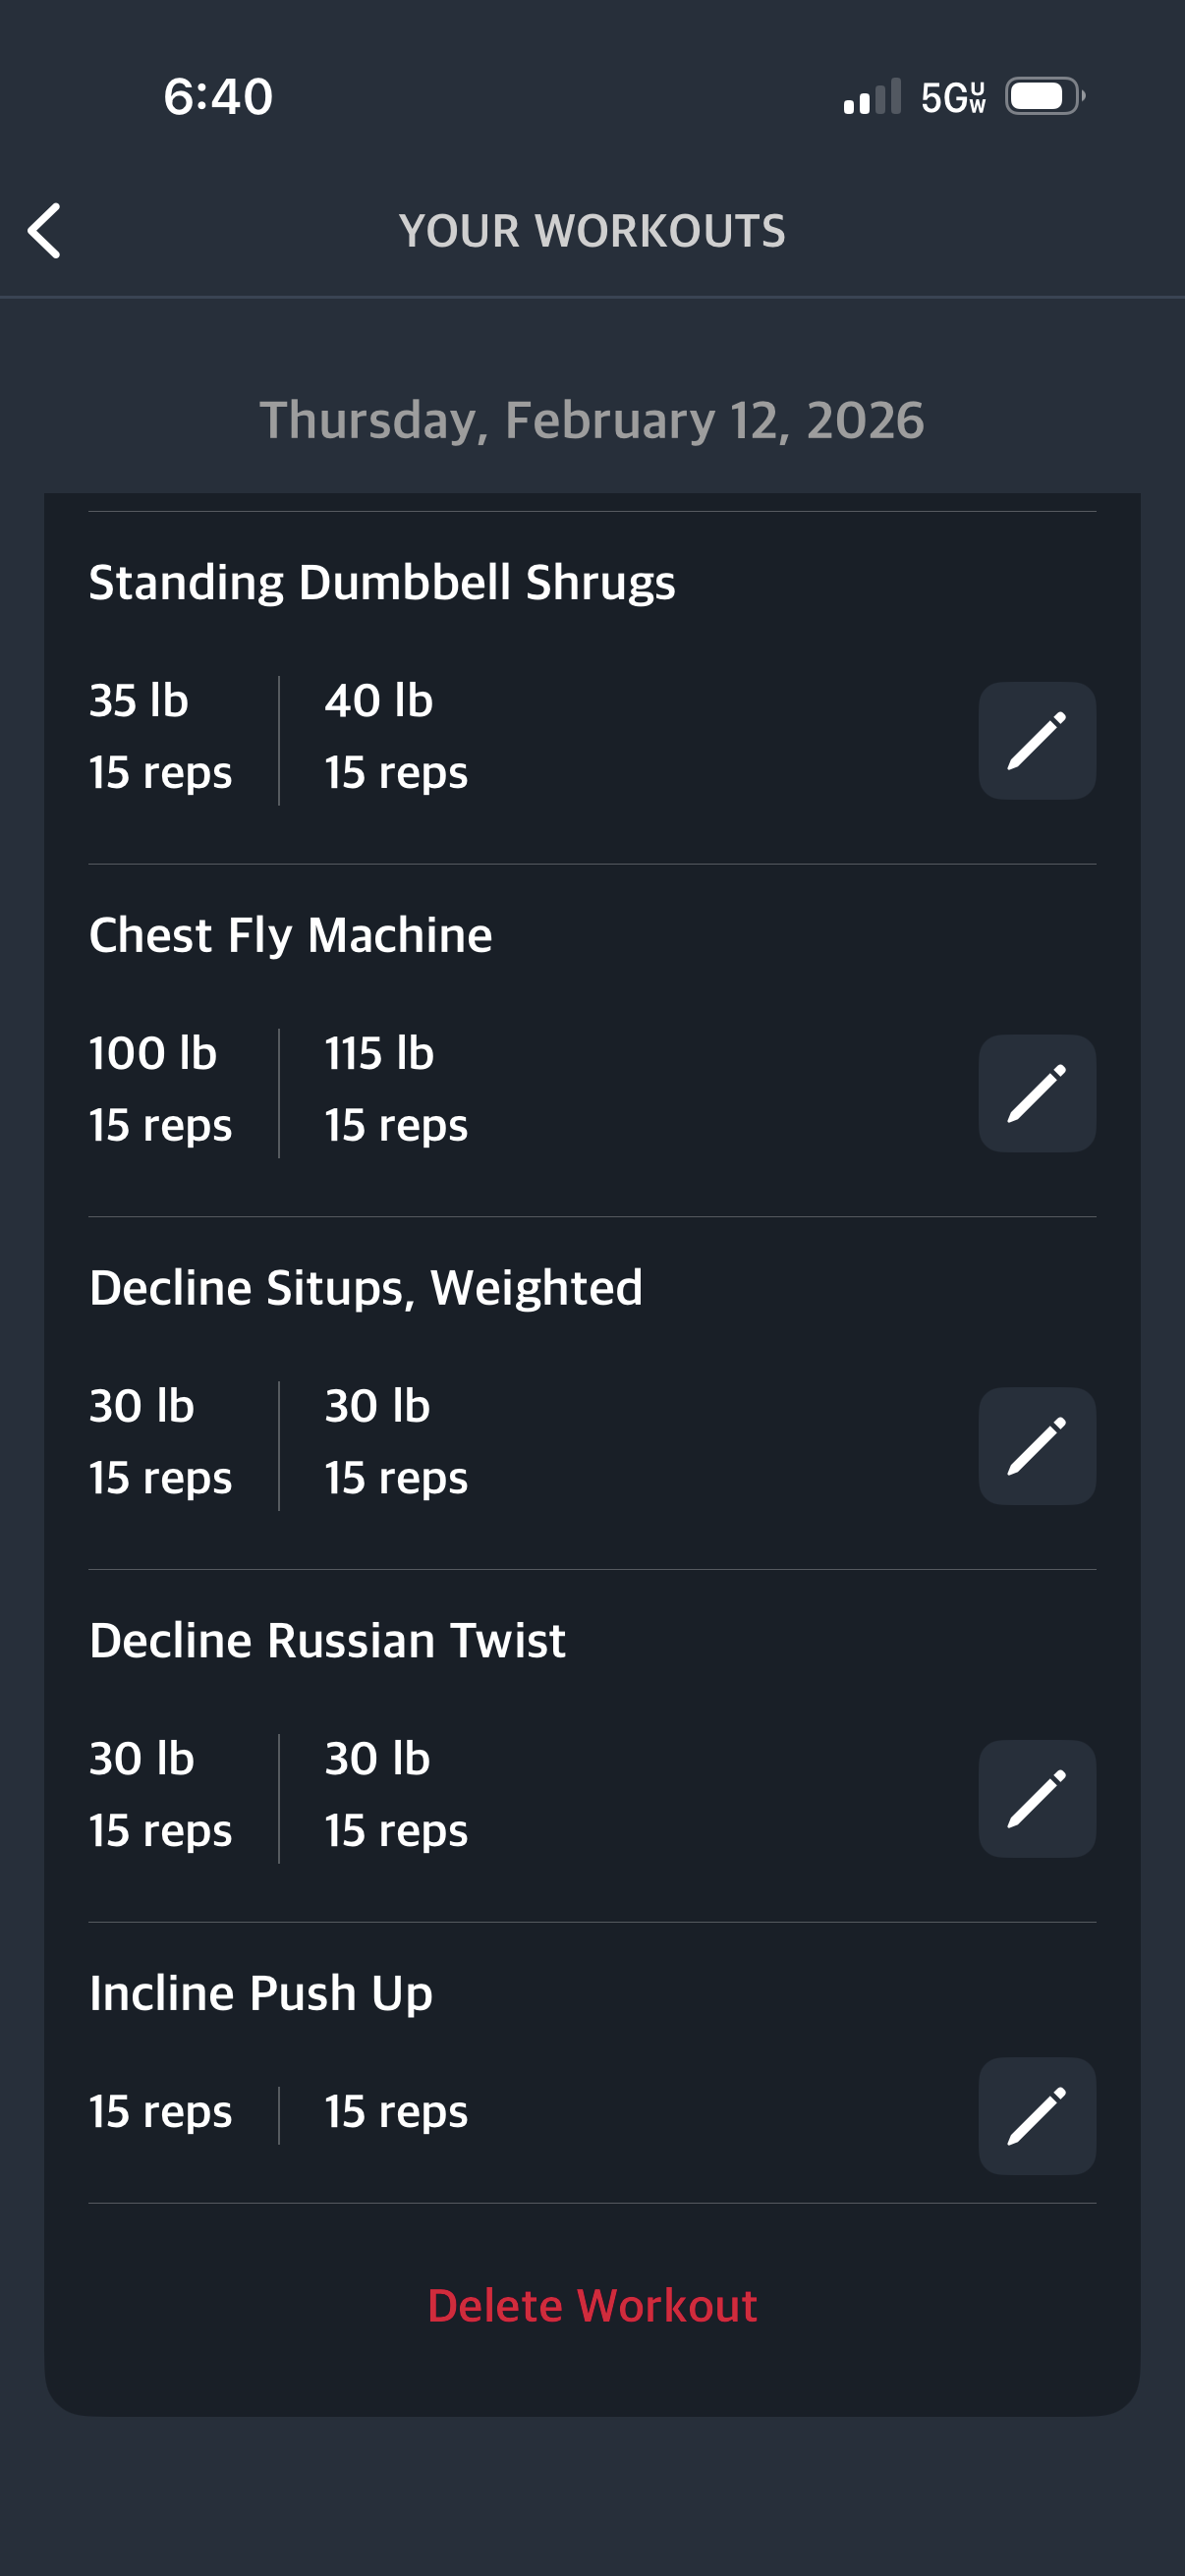Tap the 115 lb Chest Fly set
The height and width of the screenshot is (2576, 1185).
tap(395, 1089)
